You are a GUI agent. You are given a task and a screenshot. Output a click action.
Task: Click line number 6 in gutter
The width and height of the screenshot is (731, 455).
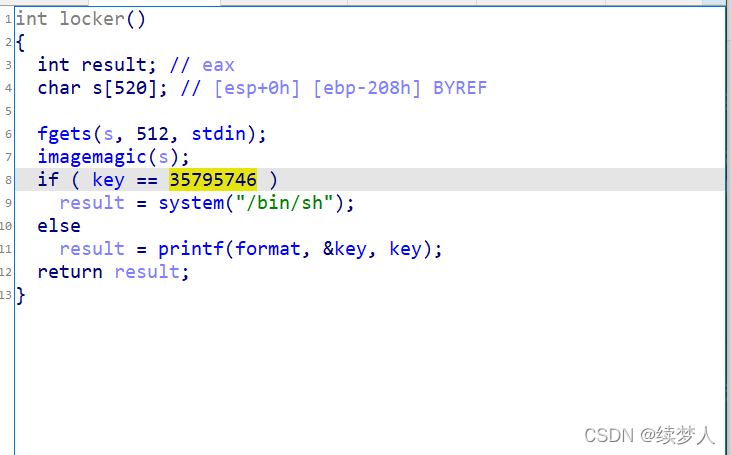(8, 134)
